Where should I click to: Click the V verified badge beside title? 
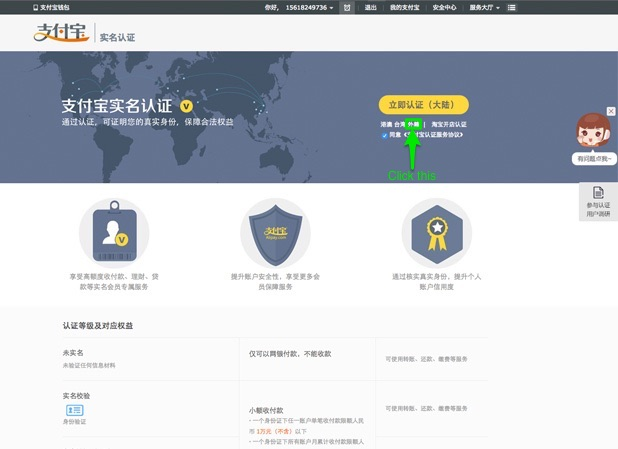pos(186,105)
